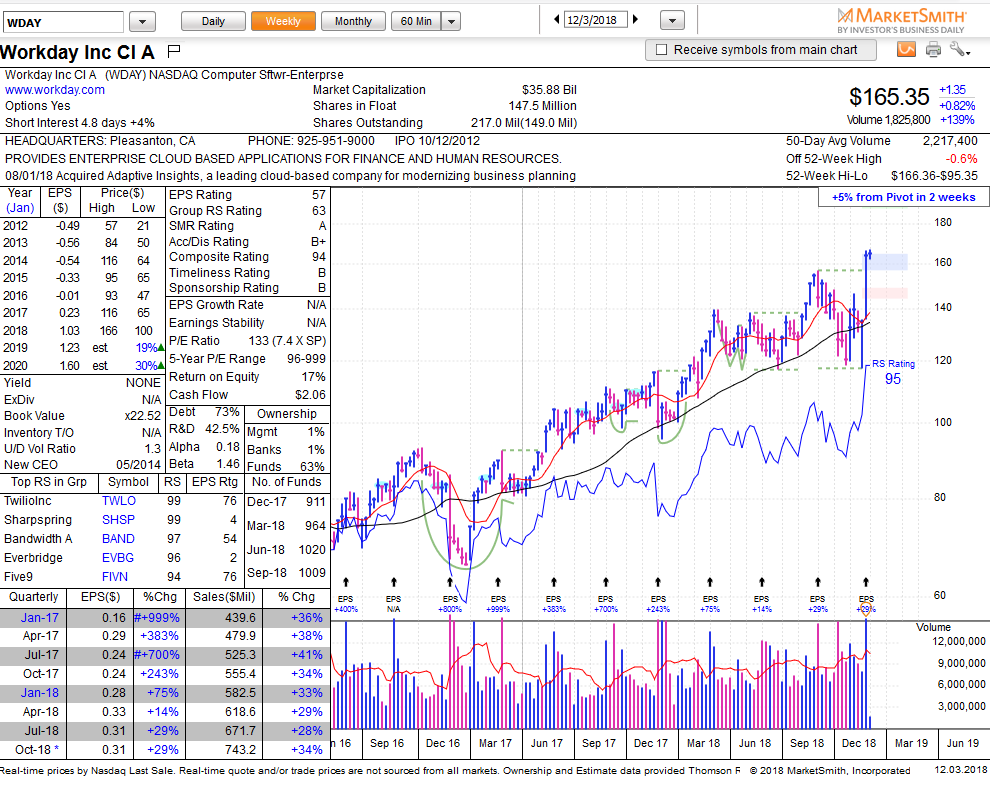Click the '+5% from Pivot in 2 weeks' alert
Viewport: 990px width, 785px height.
click(x=904, y=197)
